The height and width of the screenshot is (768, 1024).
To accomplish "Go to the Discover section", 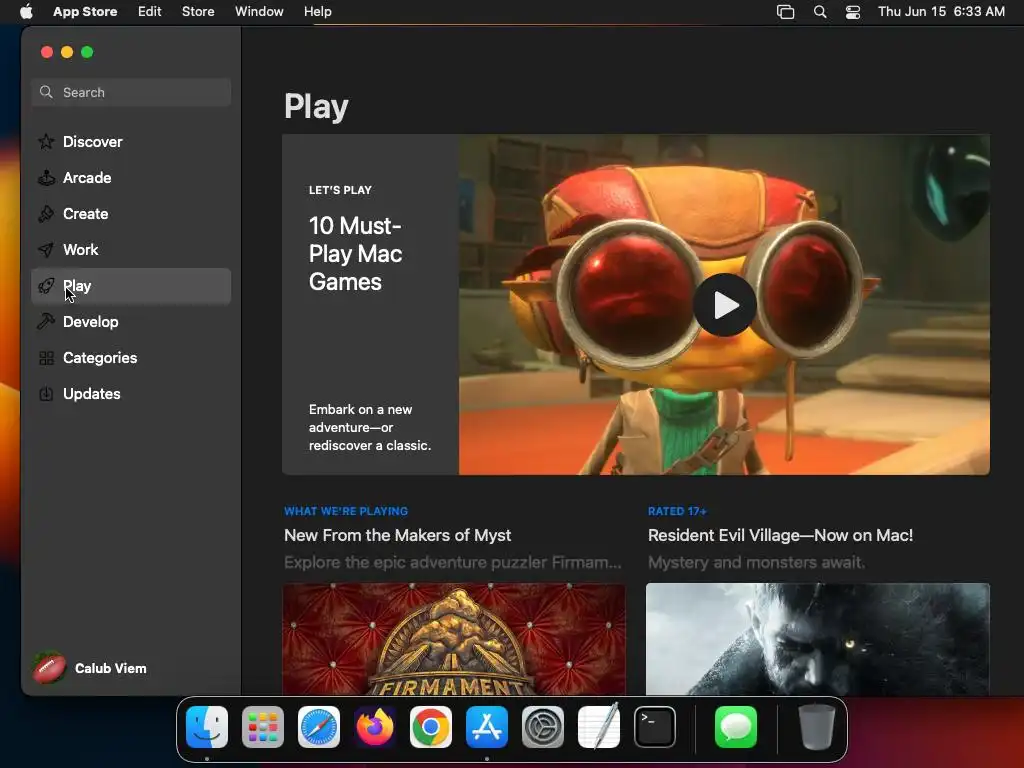I will click(131, 142).
